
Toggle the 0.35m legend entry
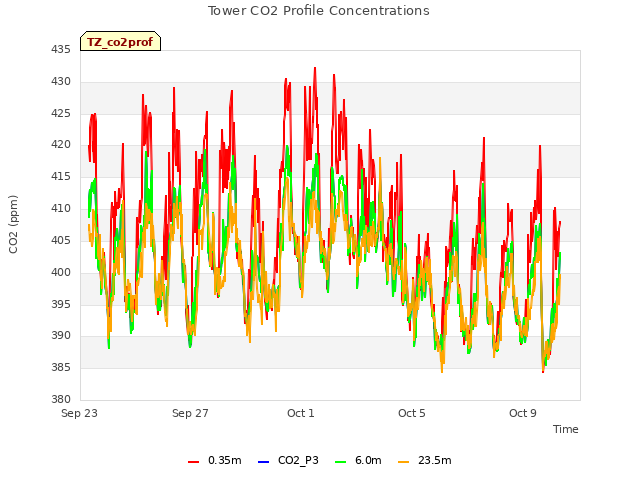(215, 461)
